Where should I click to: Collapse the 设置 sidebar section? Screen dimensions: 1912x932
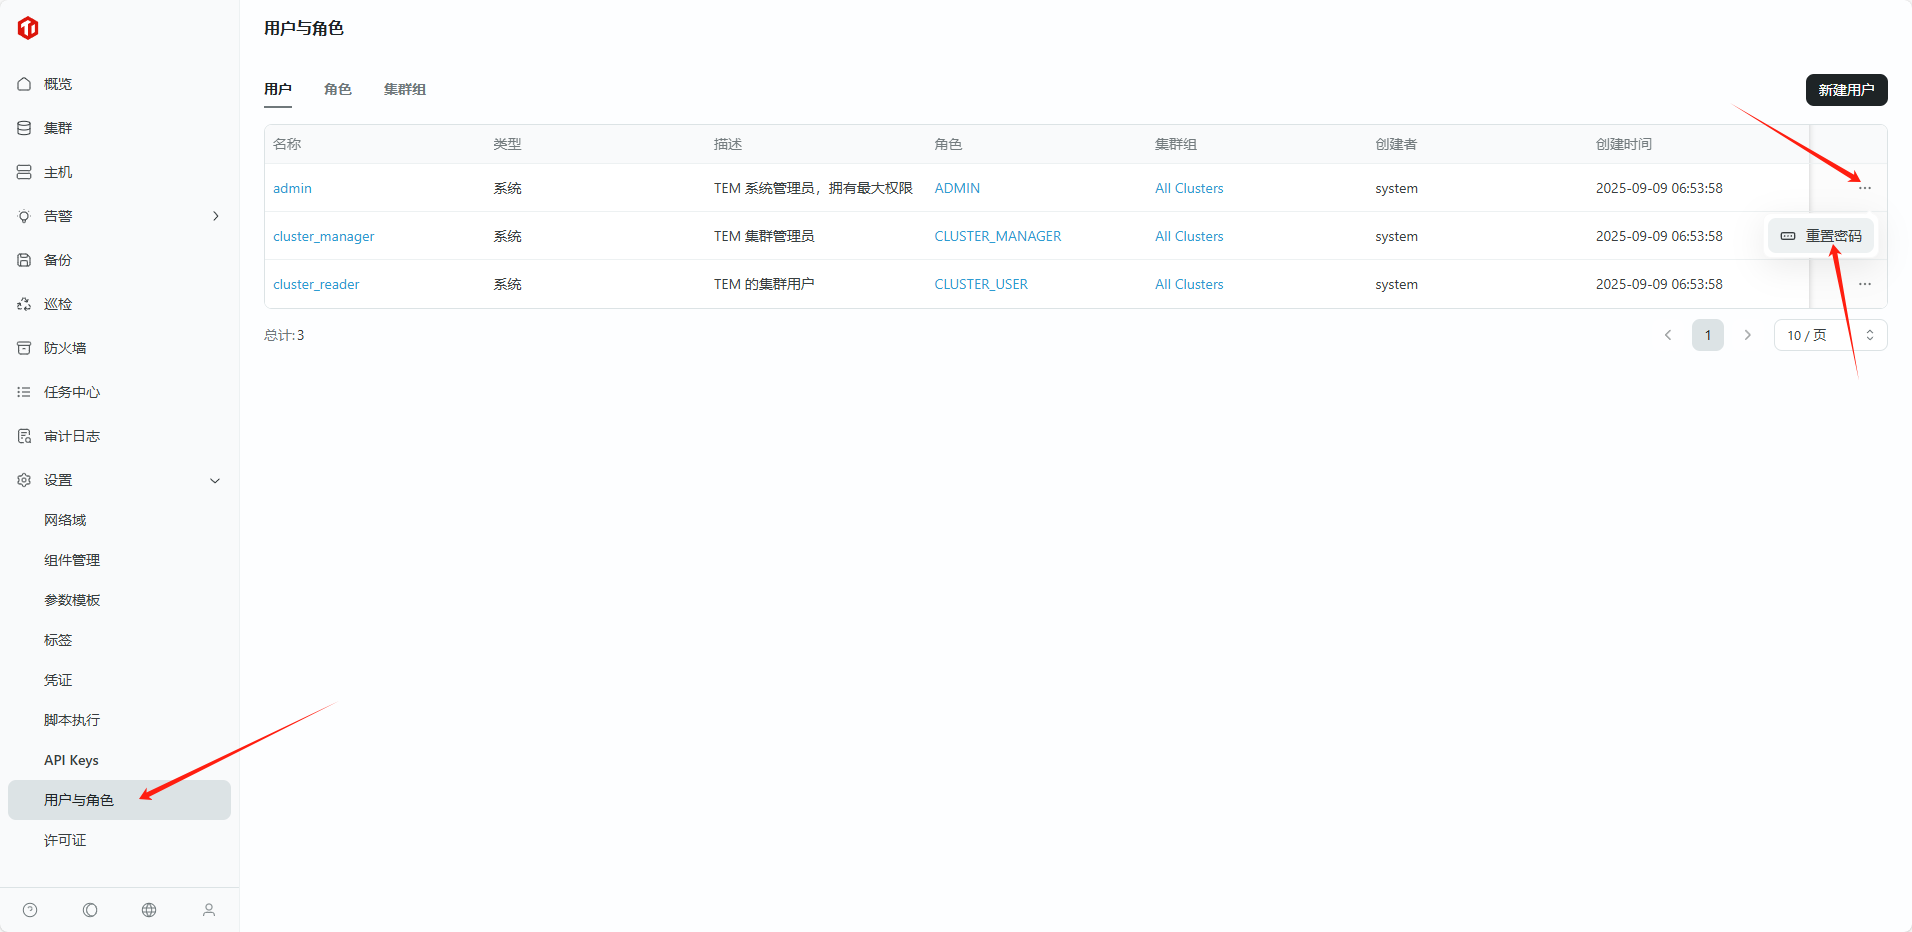tap(215, 480)
